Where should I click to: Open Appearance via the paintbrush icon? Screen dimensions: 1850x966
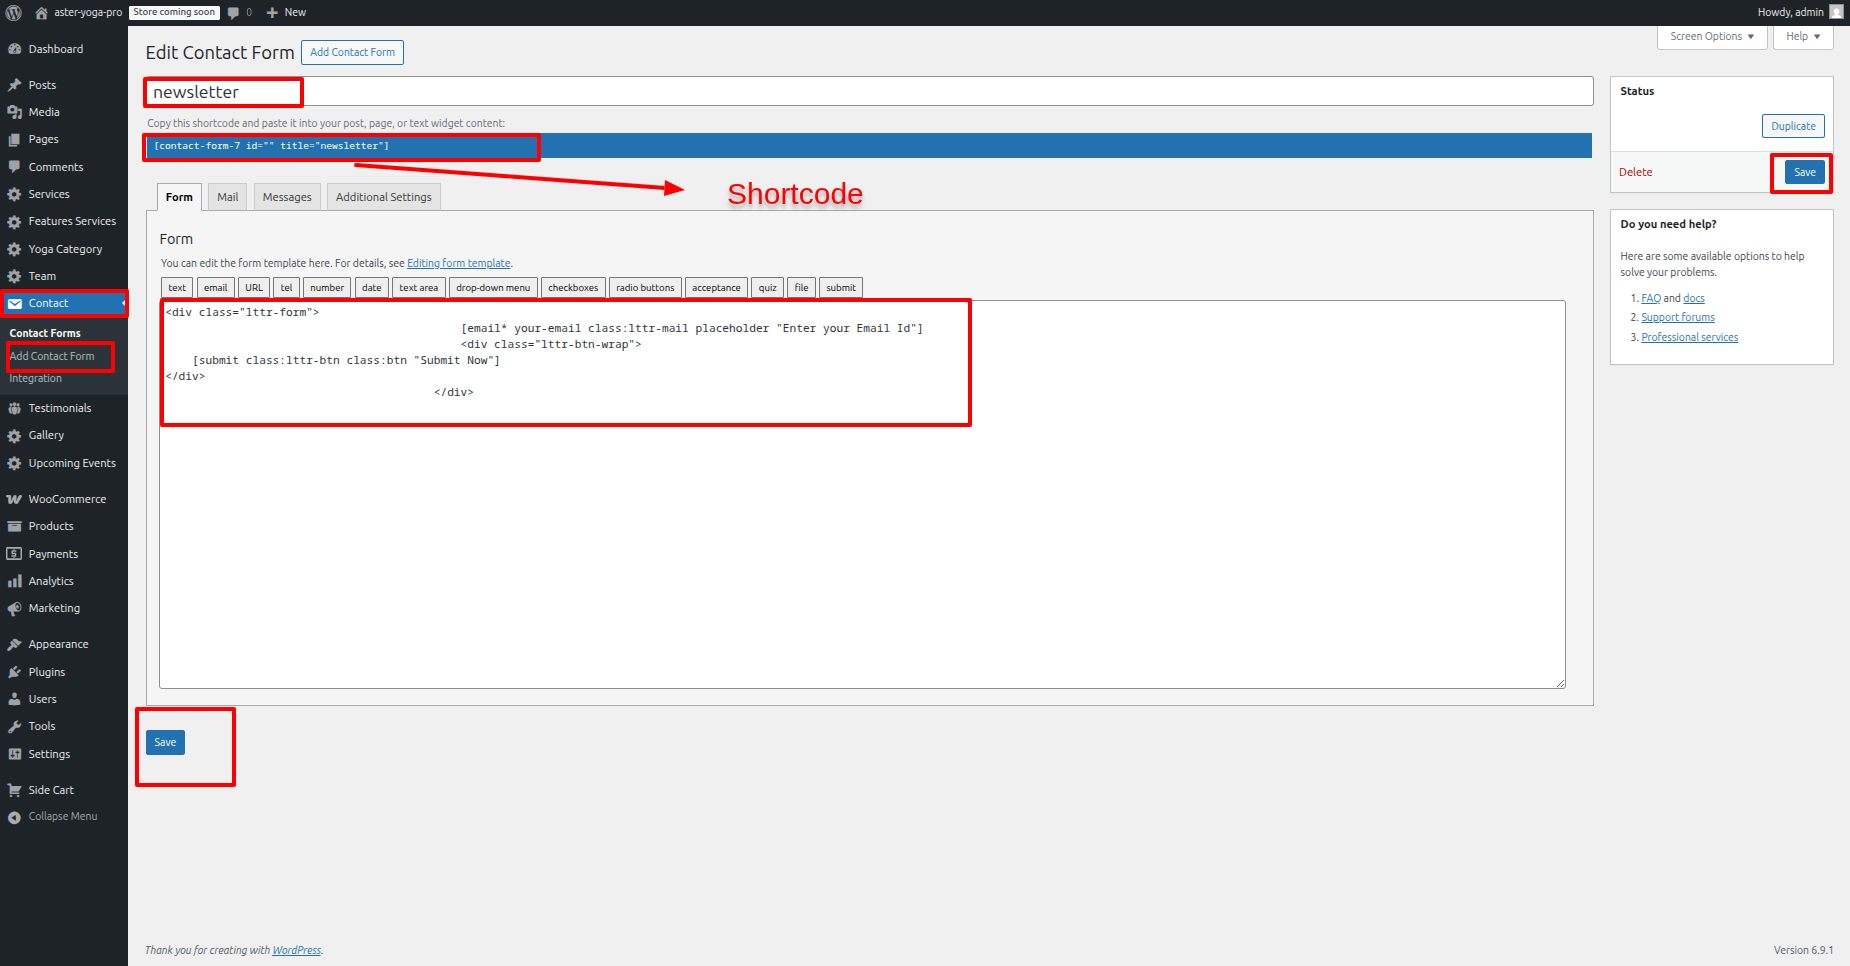point(14,645)
